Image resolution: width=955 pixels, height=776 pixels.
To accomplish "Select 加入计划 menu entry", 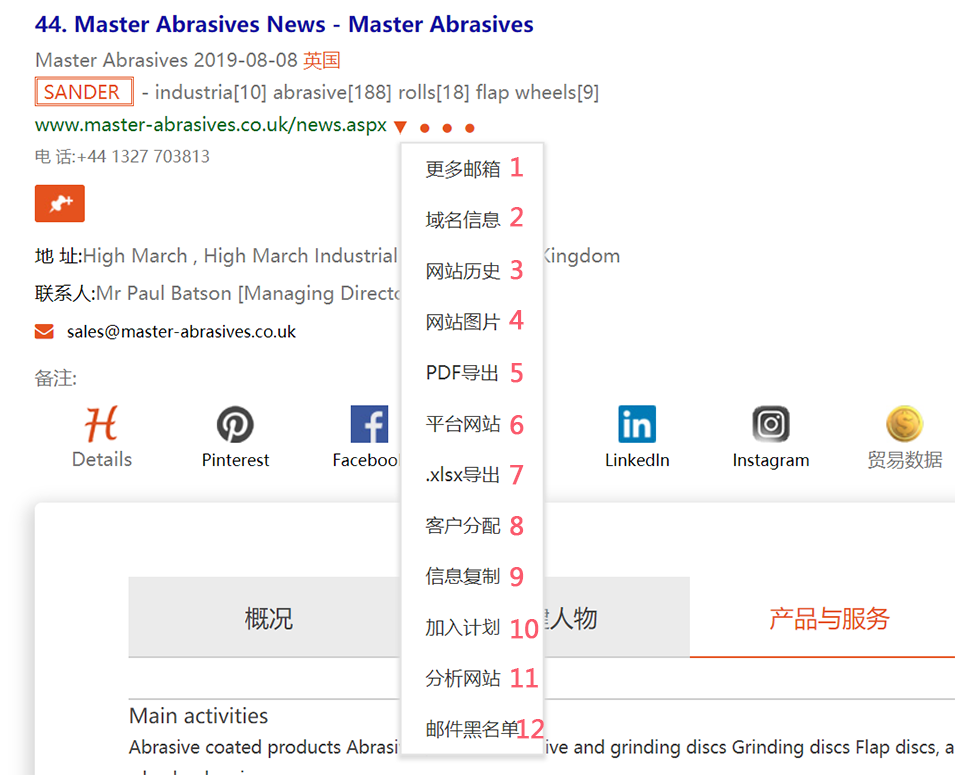I will point(463,627).
